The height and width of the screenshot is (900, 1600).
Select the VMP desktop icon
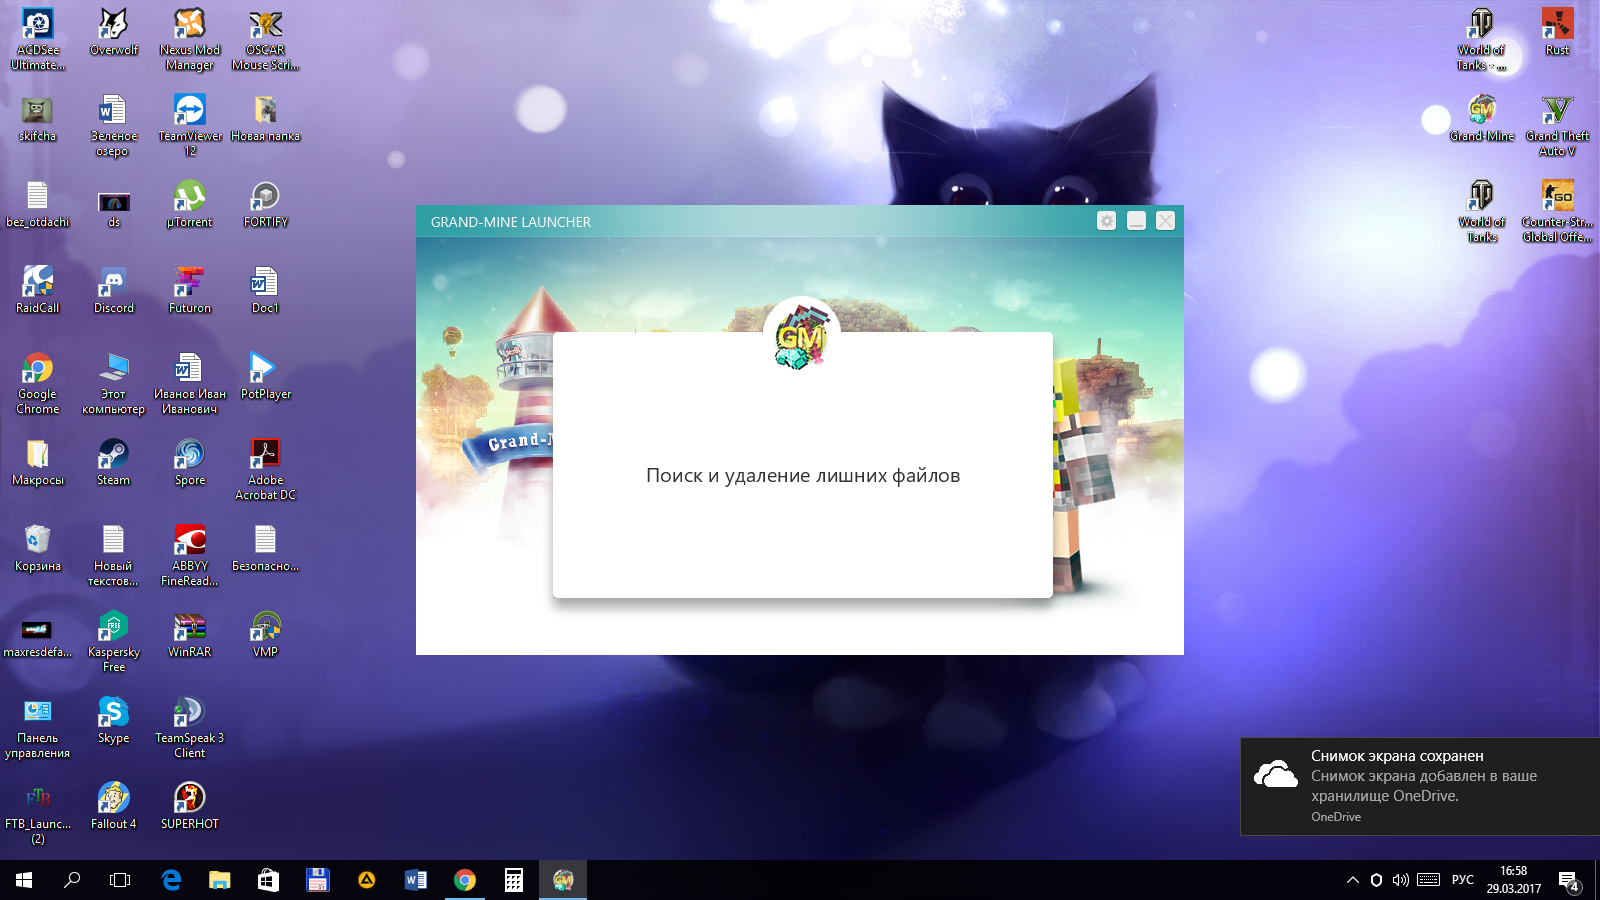point(265,634)
